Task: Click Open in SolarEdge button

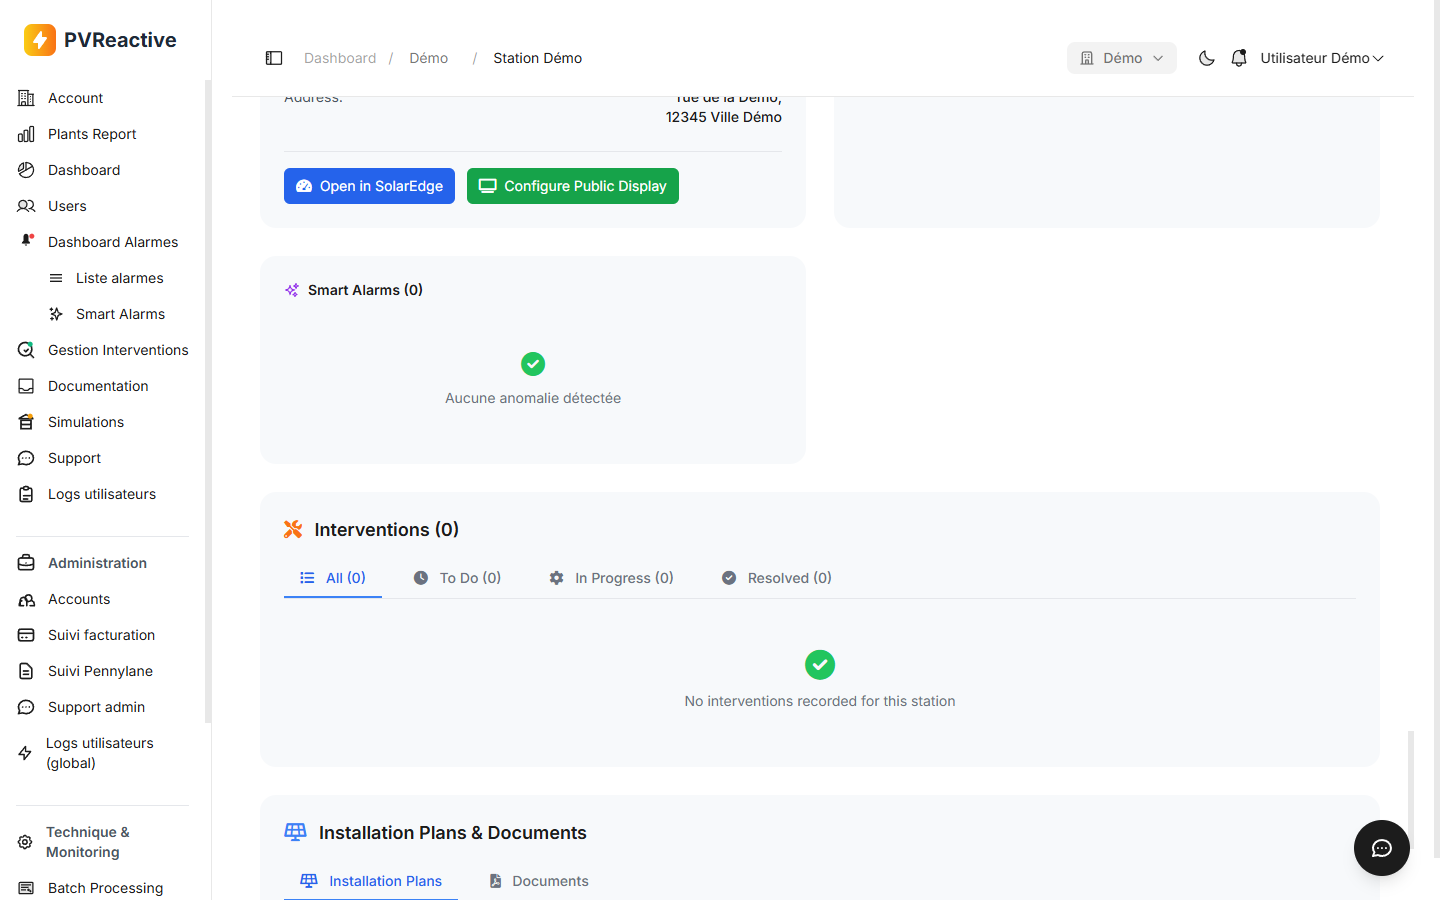Action: [369, 186]
